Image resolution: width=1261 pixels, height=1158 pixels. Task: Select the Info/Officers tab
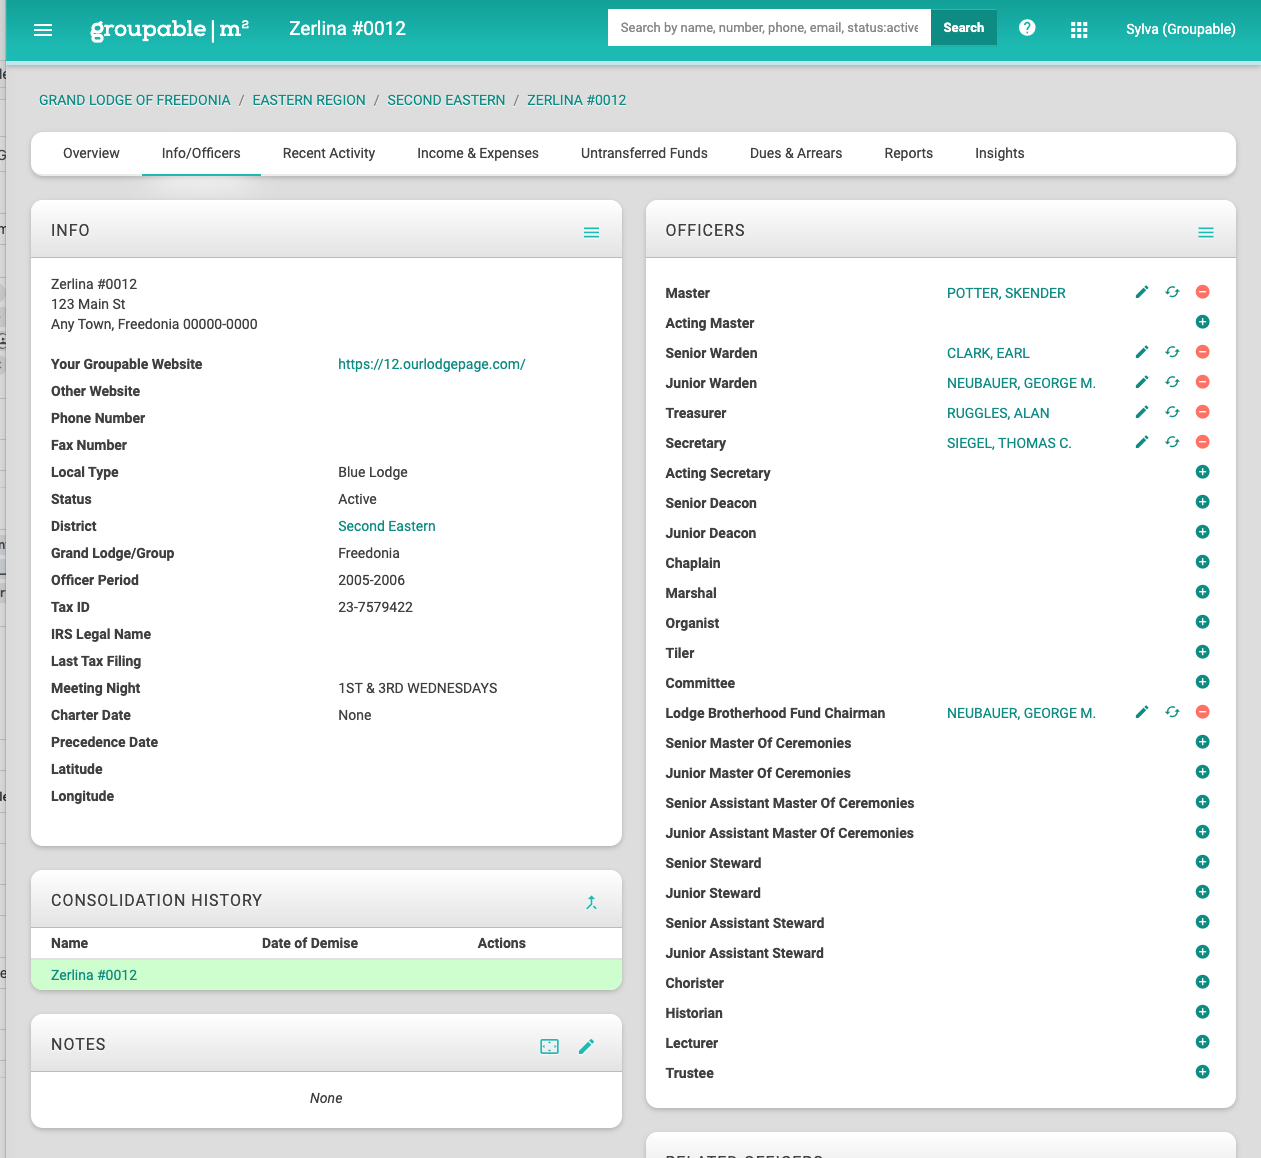(201, 153)
